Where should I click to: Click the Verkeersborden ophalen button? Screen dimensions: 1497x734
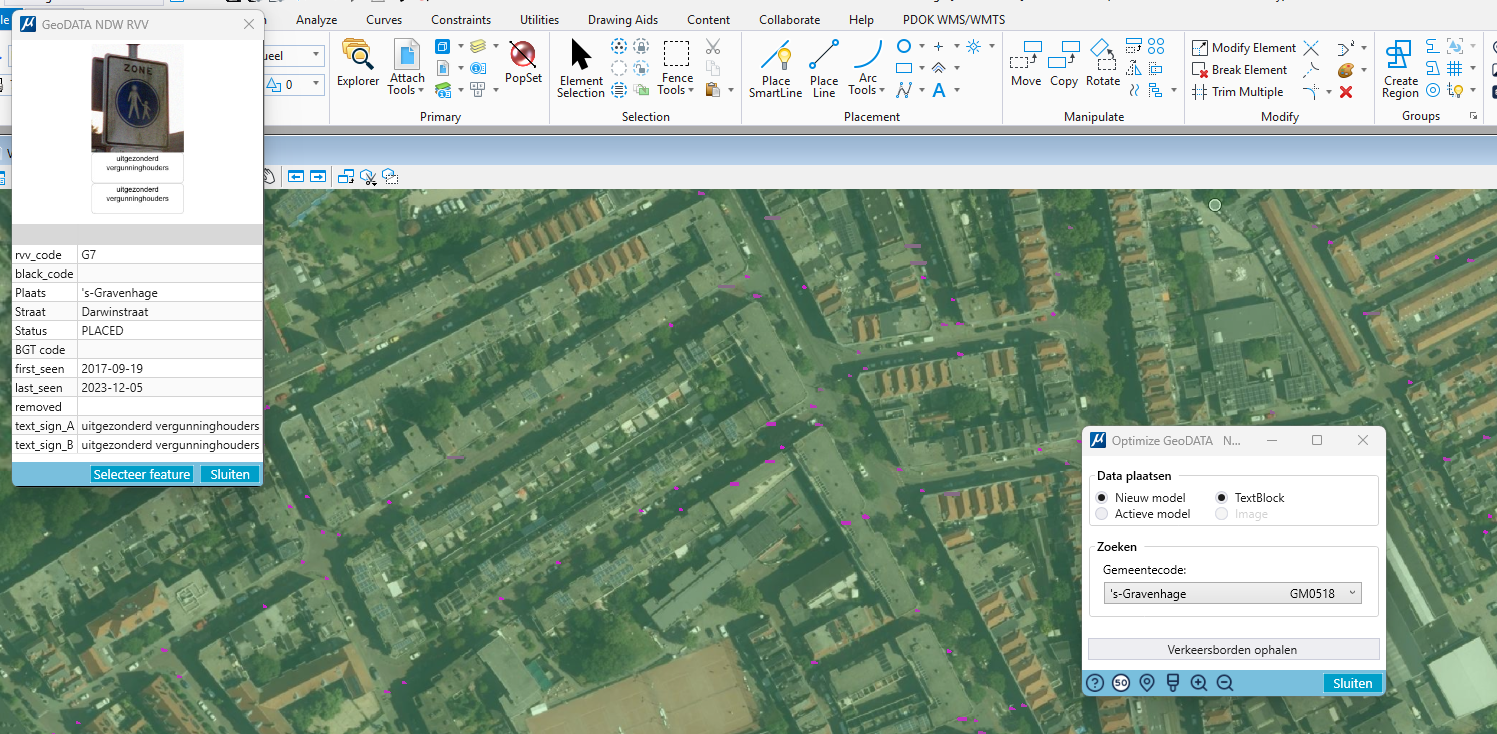click(x=1233, y=649)
